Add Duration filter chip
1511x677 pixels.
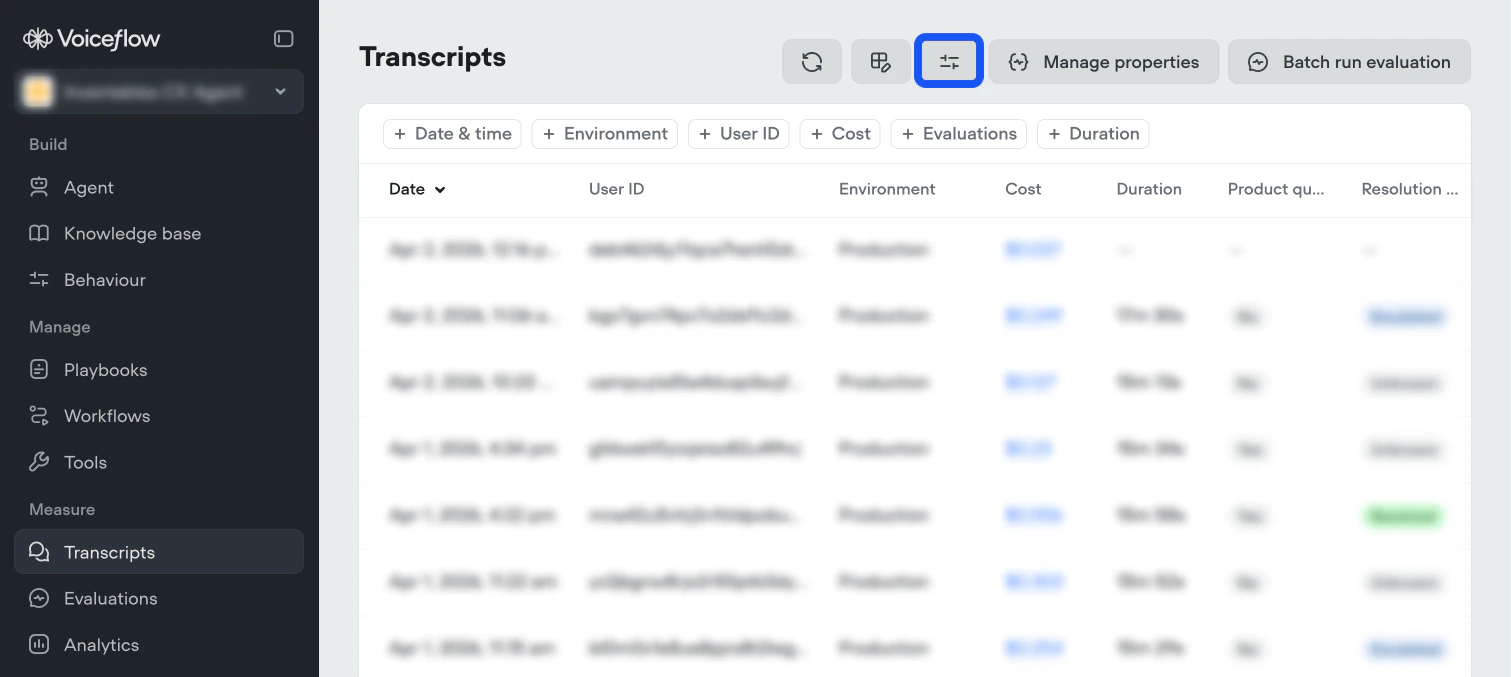[1093, 134]
